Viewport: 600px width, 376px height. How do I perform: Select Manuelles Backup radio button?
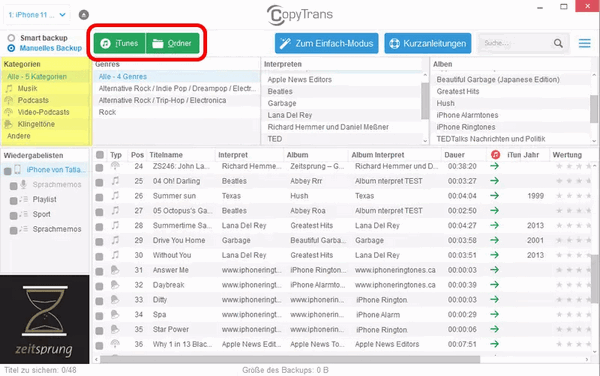pos(11,48)
